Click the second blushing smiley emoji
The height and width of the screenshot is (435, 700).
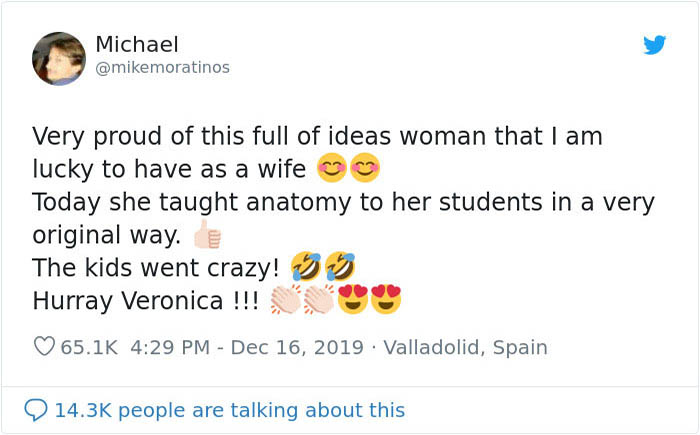point(365,168)
